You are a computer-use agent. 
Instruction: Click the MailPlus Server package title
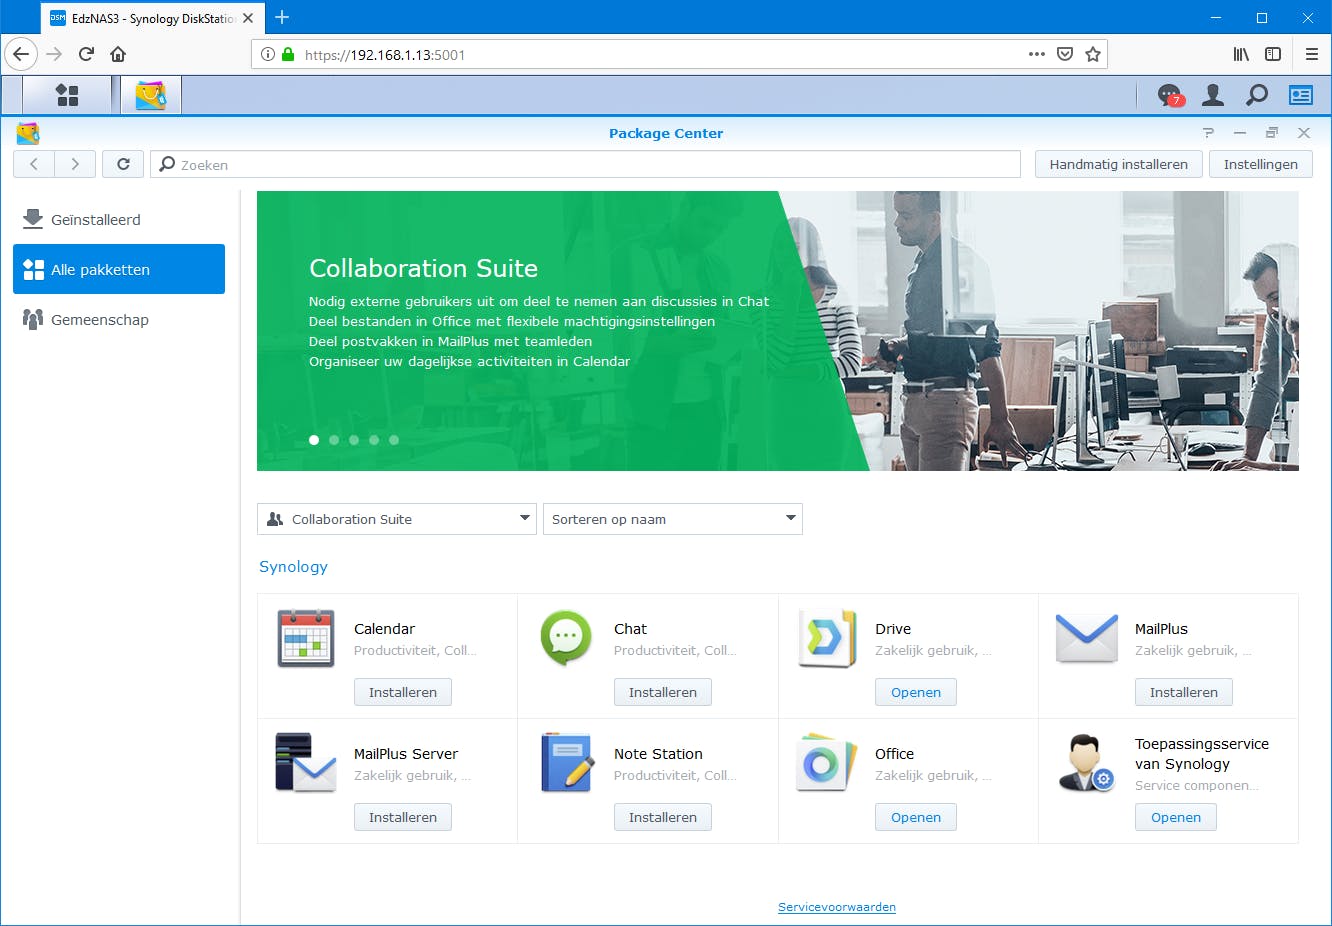[406, 754]
